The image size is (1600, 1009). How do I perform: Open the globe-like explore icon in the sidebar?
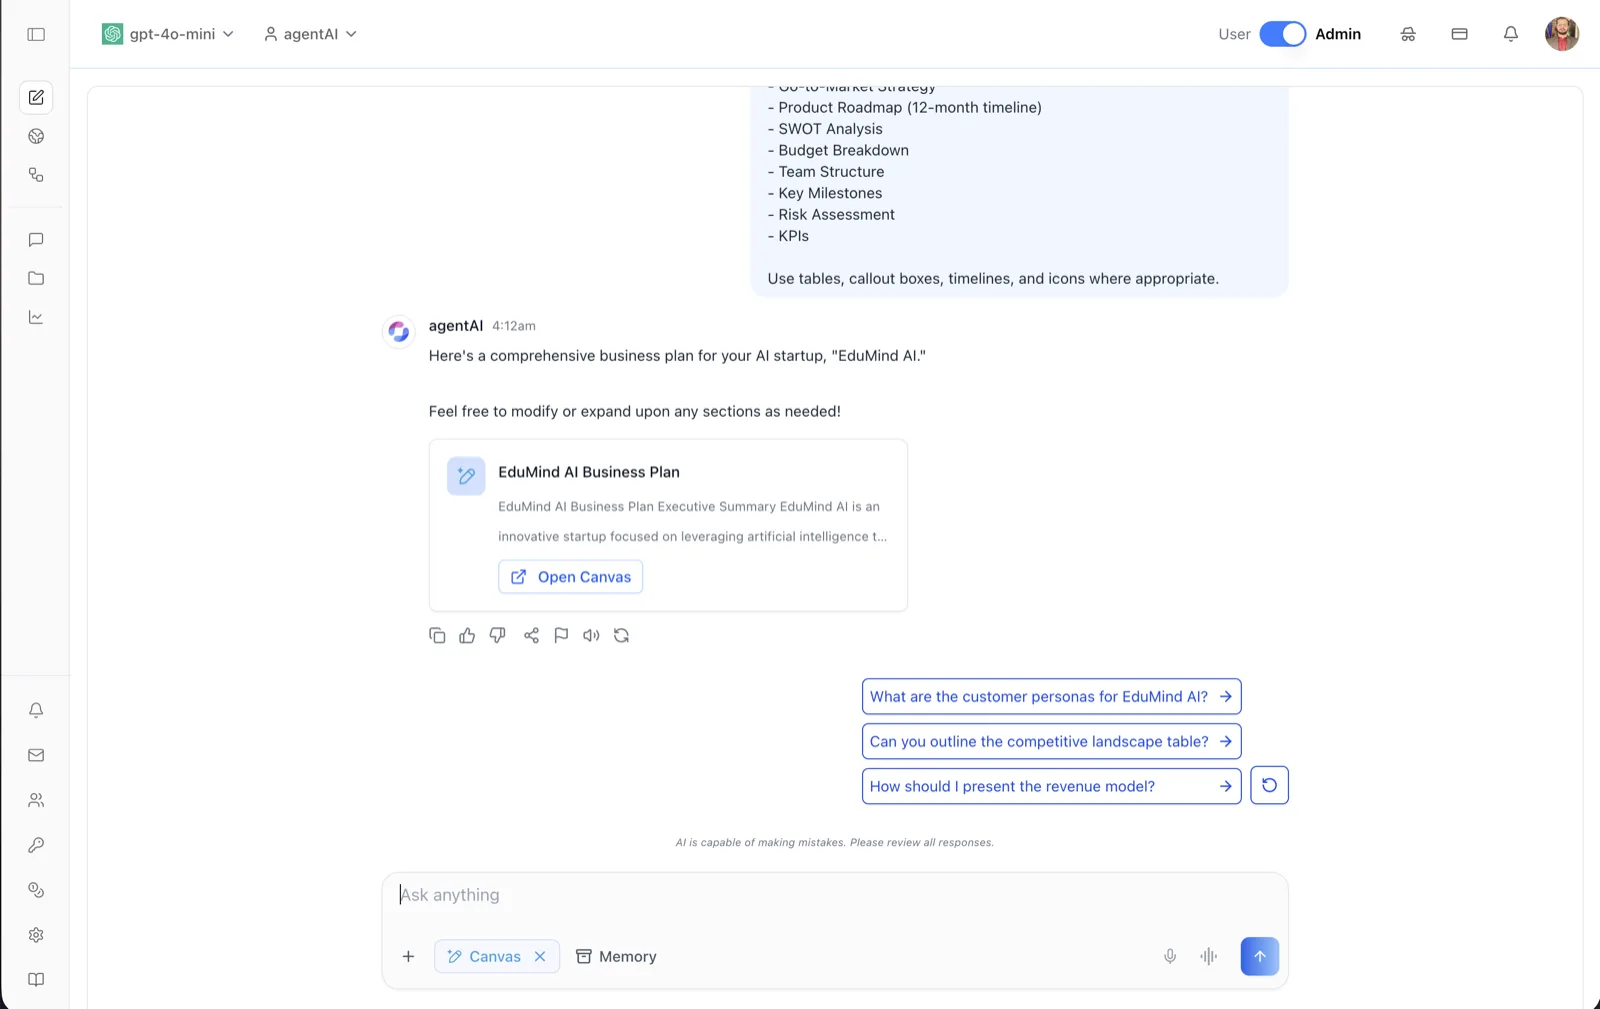(x=36, y=136)
